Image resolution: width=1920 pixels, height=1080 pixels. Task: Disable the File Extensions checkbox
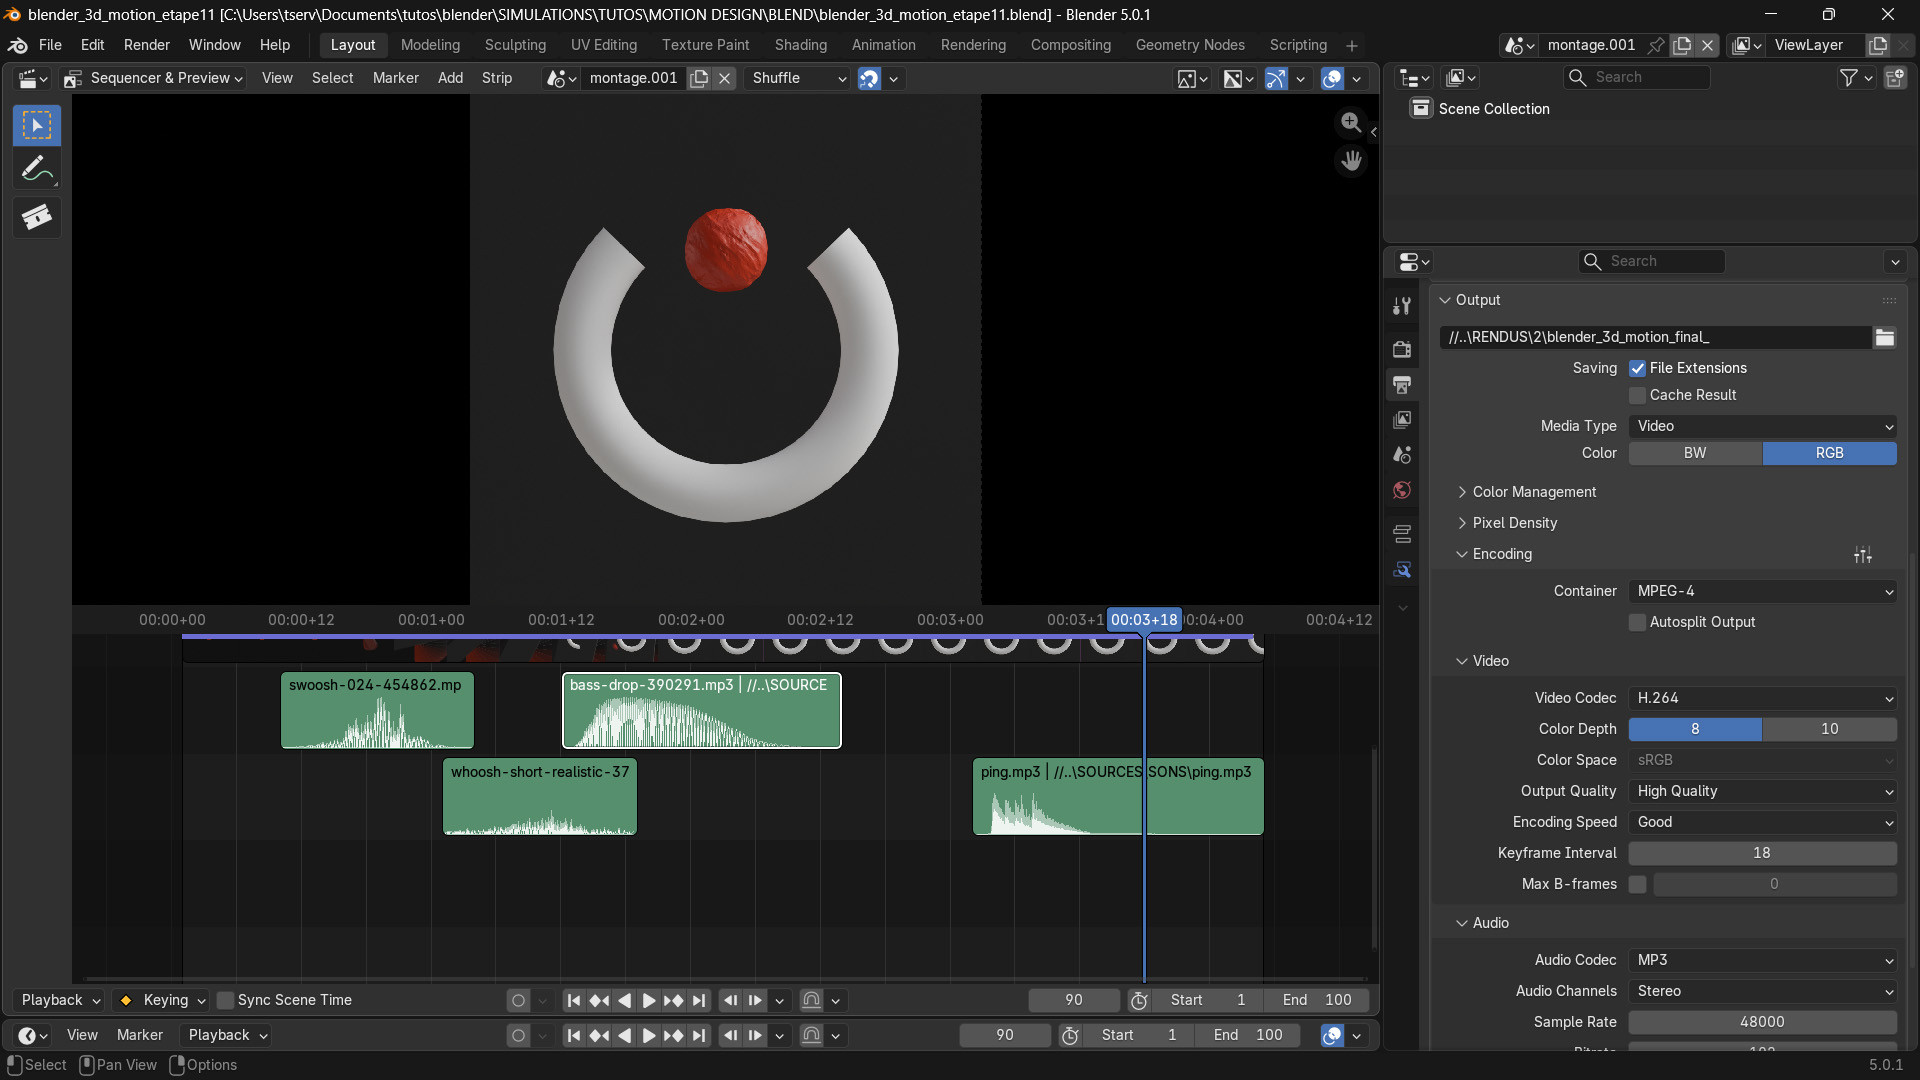[1637, 369]
